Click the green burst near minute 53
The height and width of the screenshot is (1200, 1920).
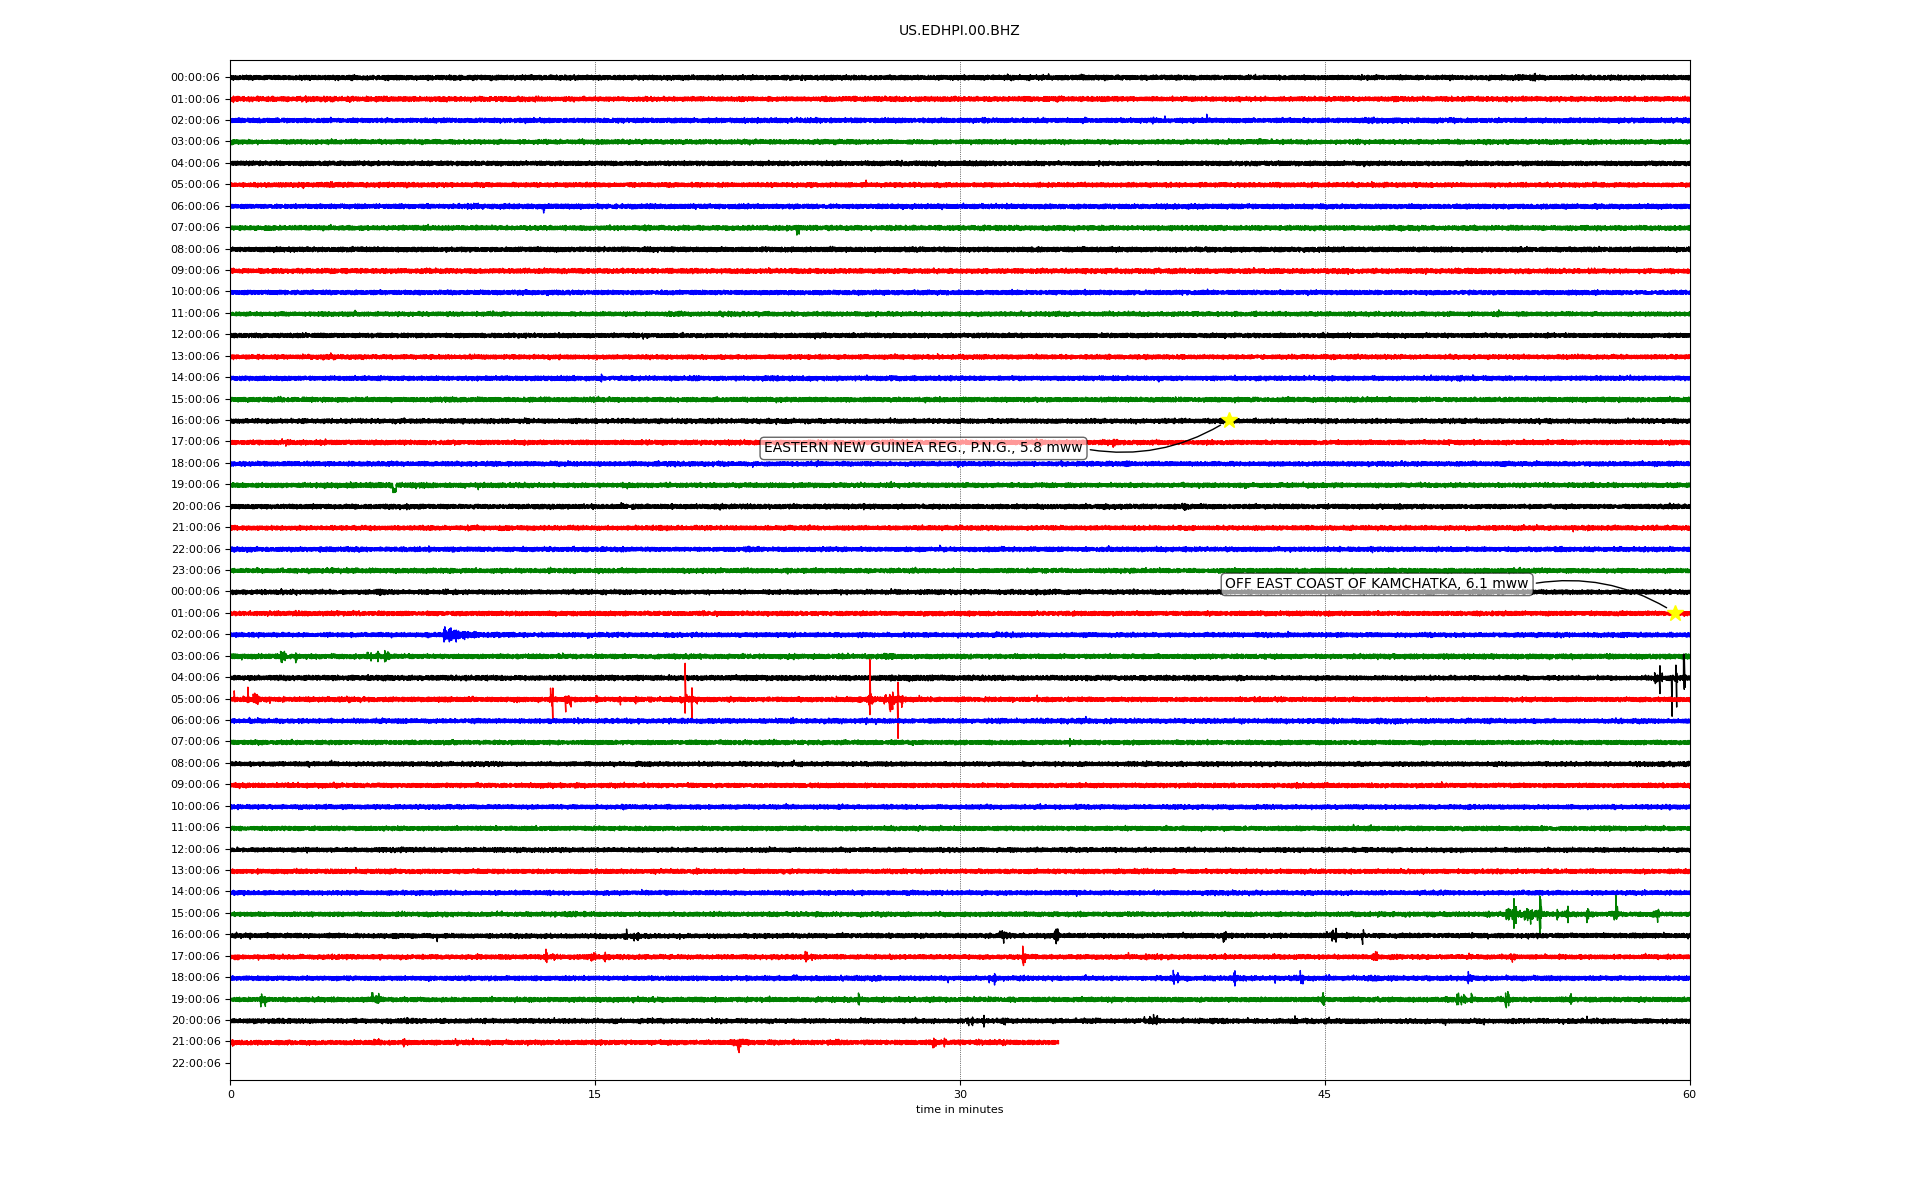[x=1526, y=914]
